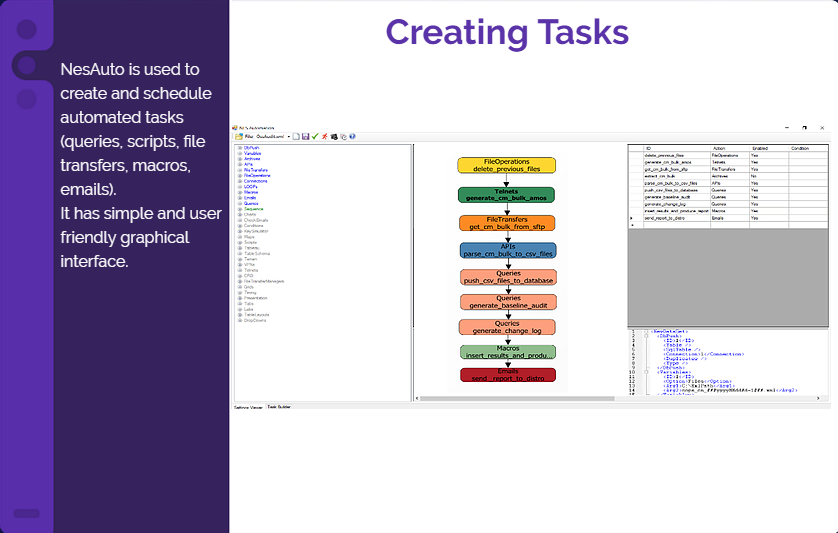Select send_report_to_distro cell in the grid
Screen dimensions: 838x533
tap(677, 218)
